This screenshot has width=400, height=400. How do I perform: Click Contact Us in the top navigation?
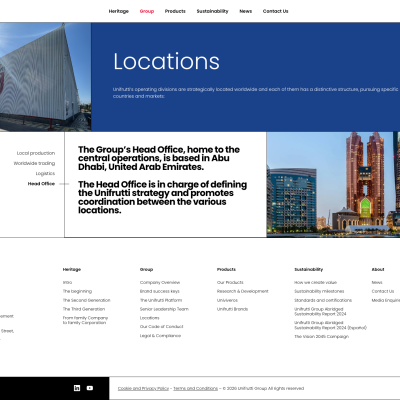pos(276,11)
